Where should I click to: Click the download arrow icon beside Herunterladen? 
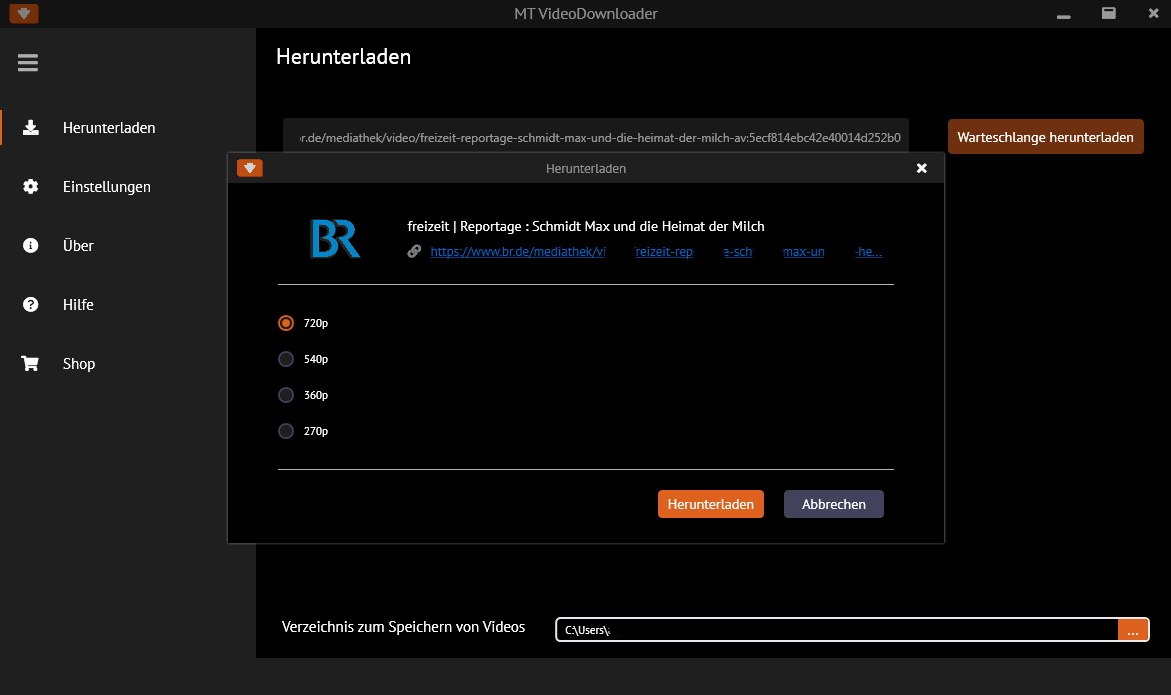31,128
